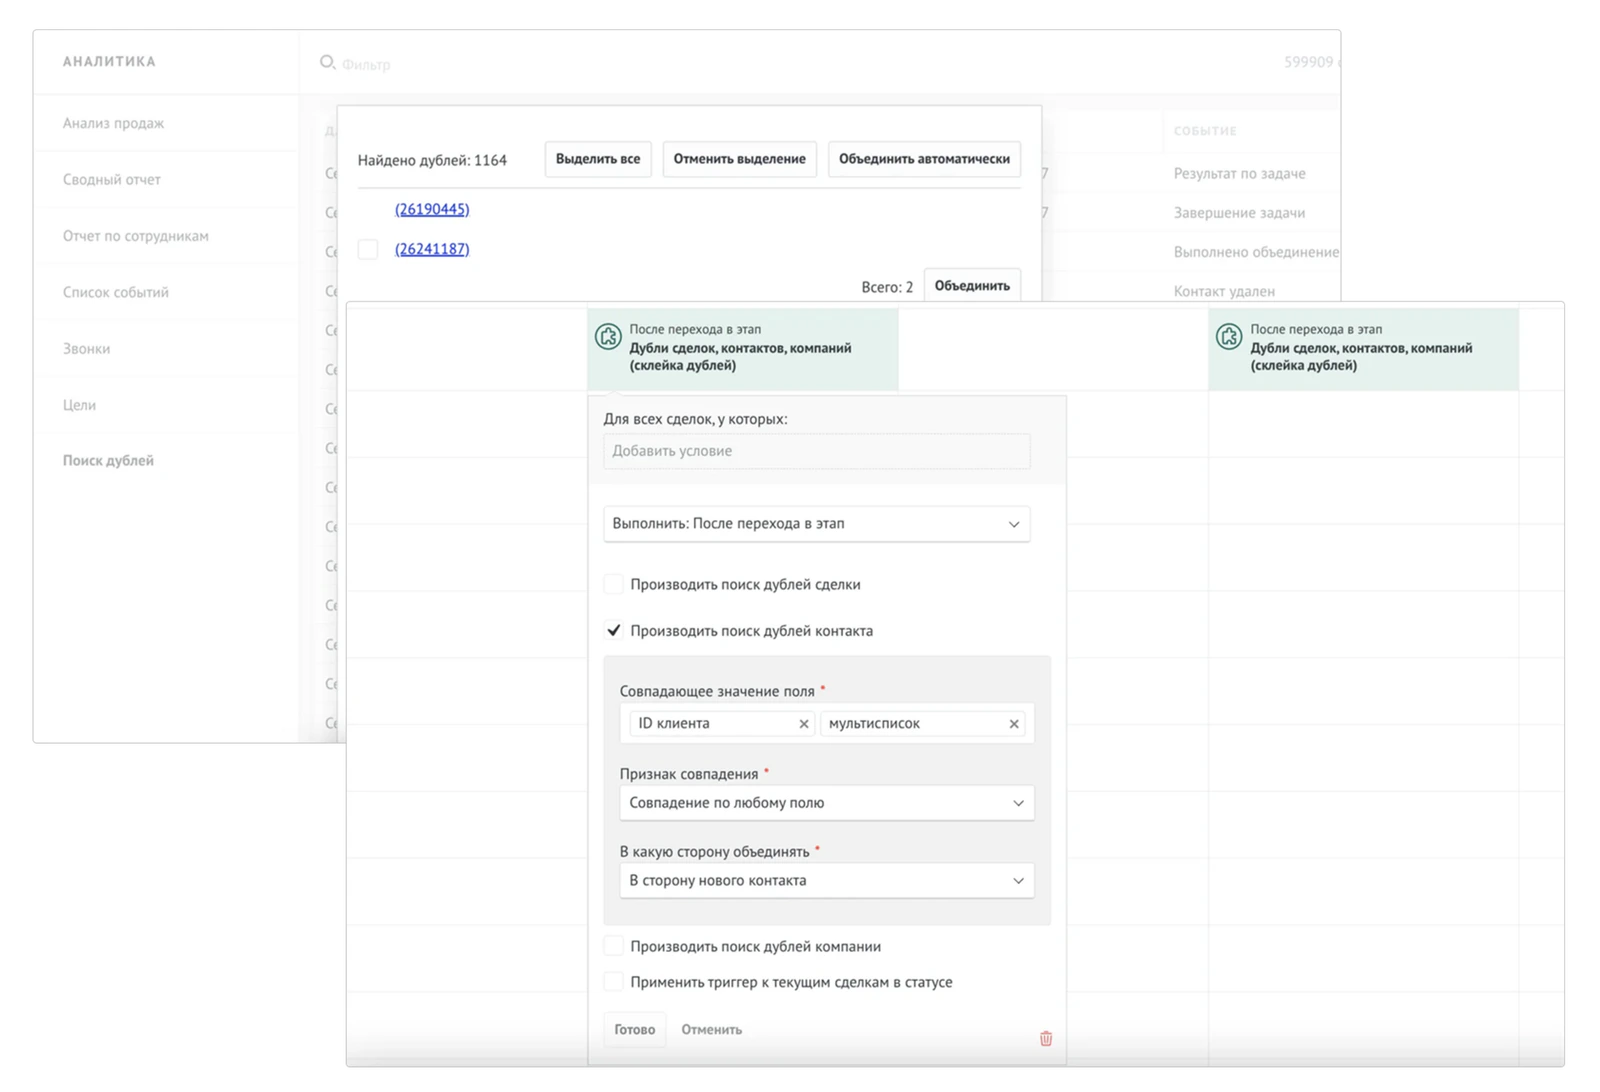Click Отменить at the trigger form bottom
The image size is (1600, 1092).
click(712, 1029)
